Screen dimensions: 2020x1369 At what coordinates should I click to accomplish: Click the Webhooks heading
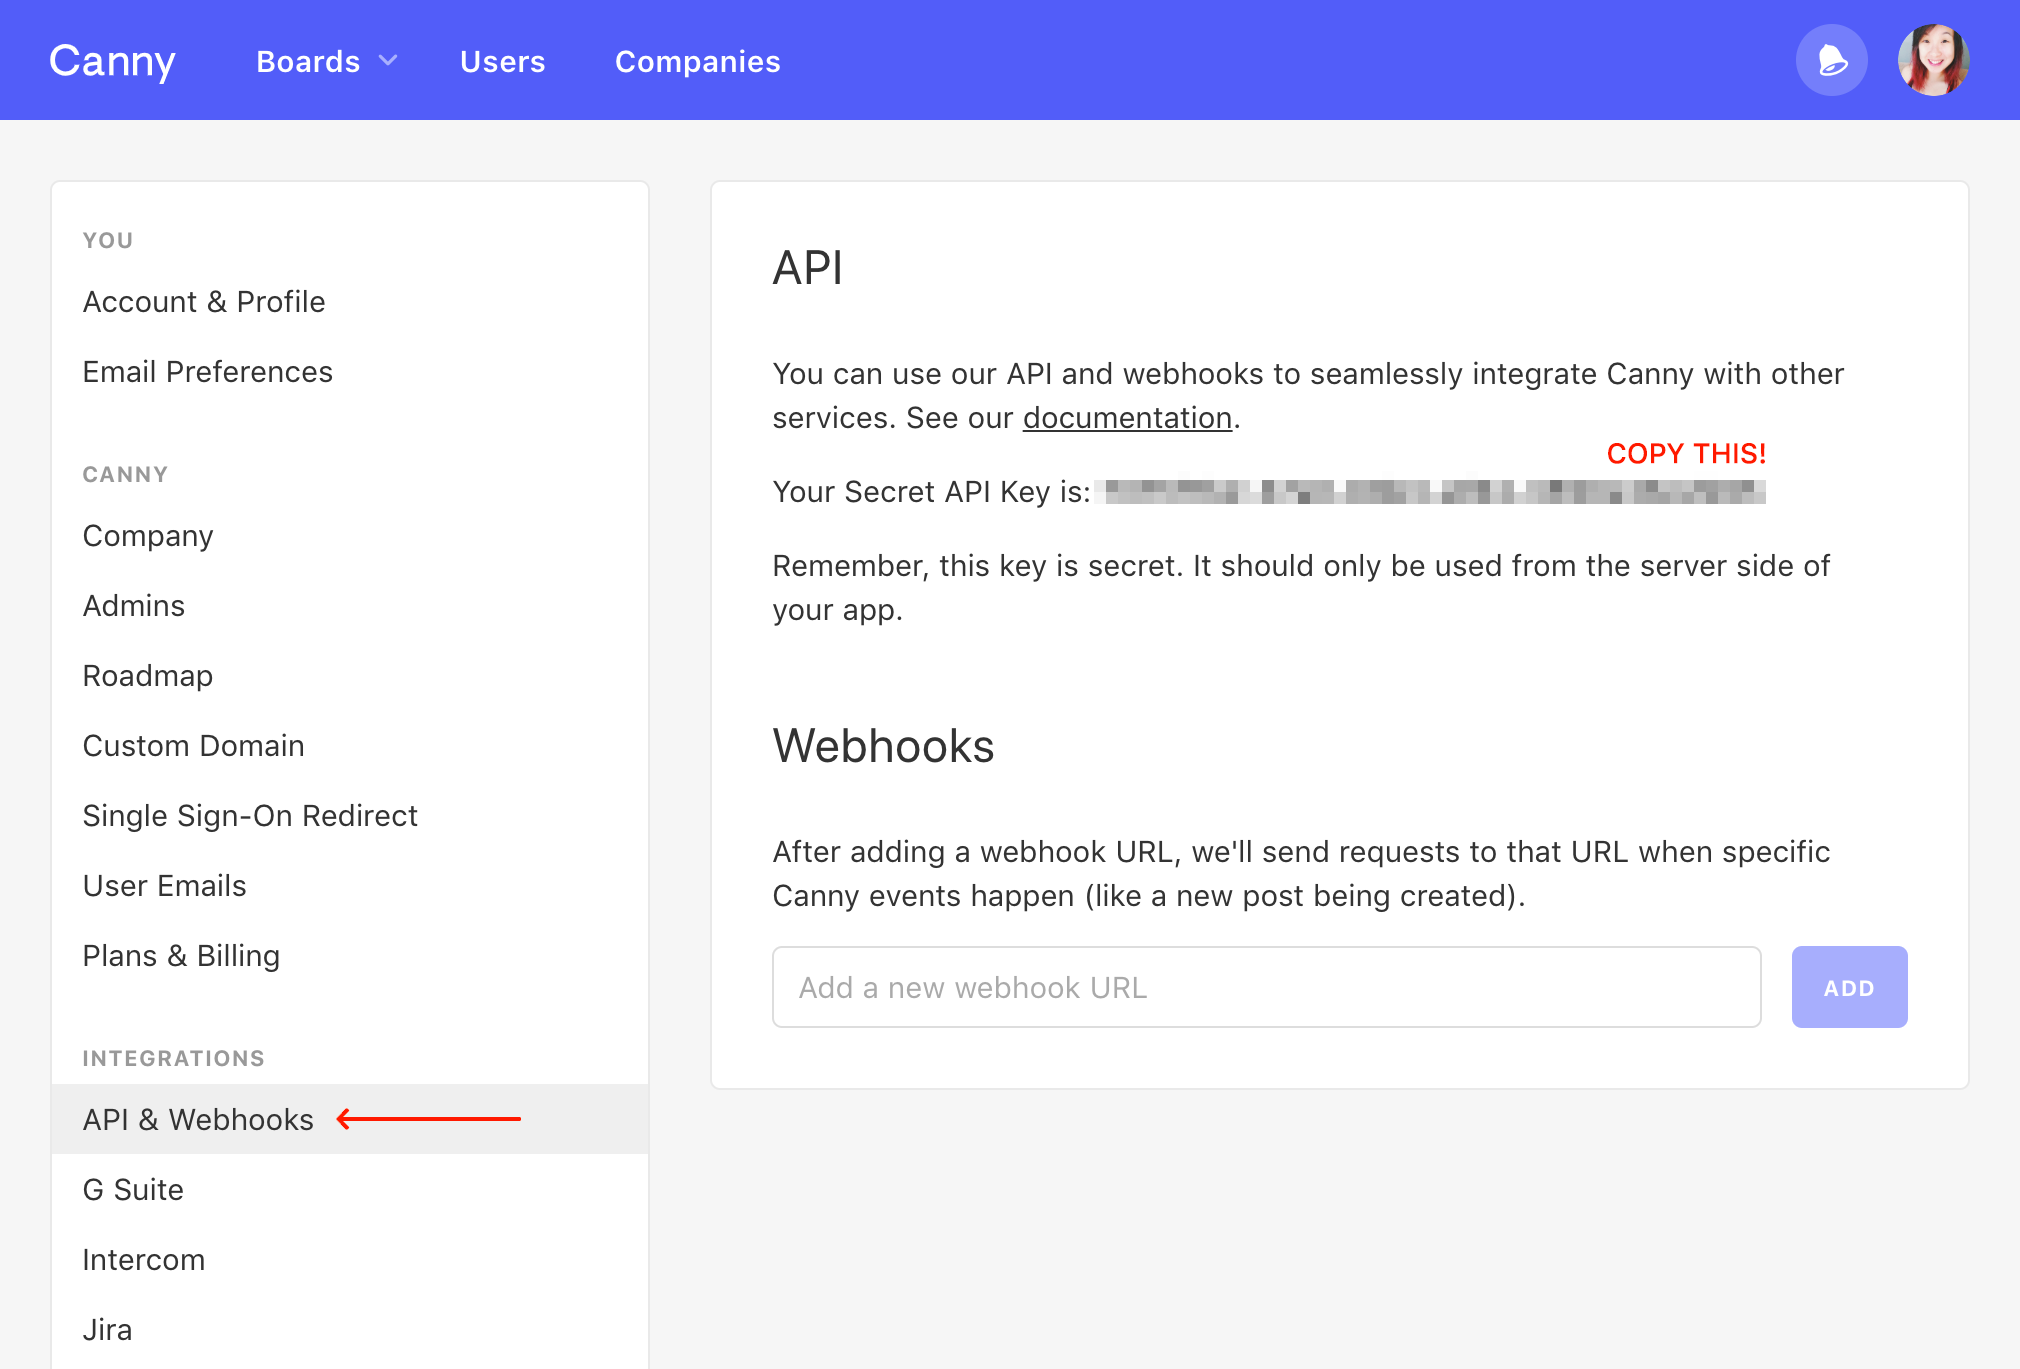coord(883,746)
